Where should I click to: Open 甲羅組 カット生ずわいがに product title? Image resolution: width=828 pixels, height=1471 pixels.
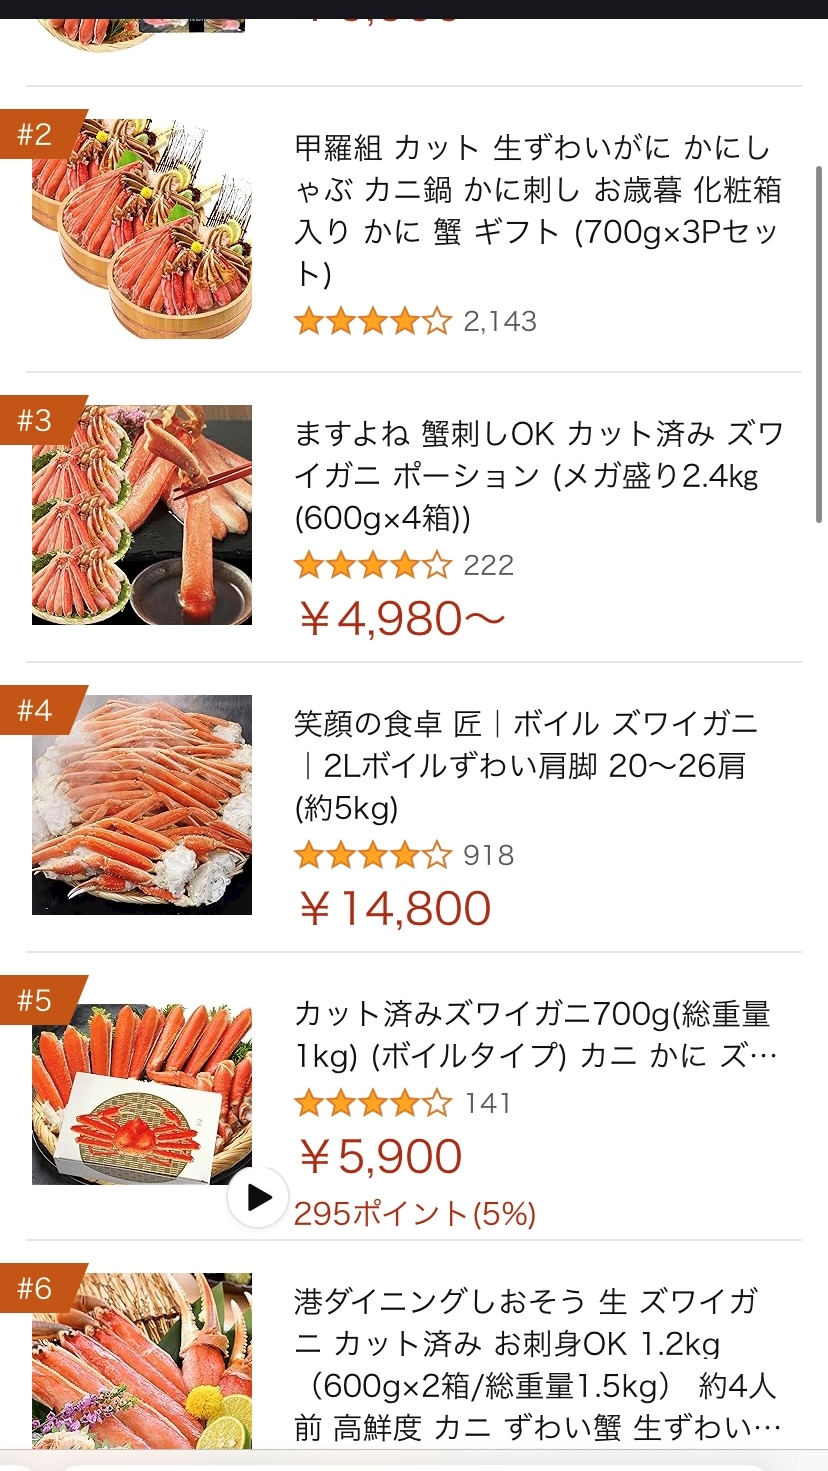pos(538,211)
